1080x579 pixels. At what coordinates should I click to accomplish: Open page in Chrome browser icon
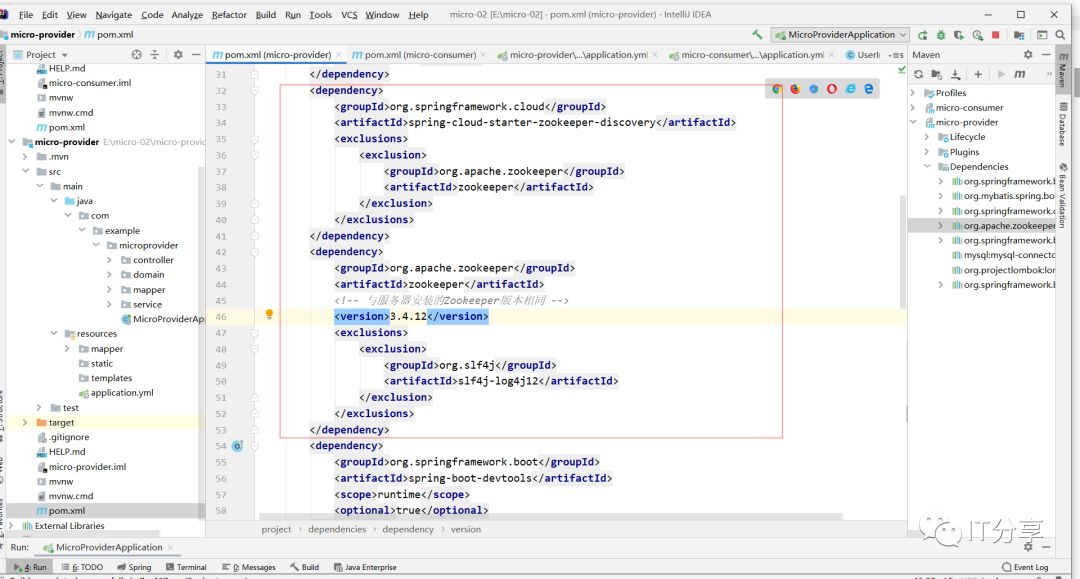pos(777,89)
